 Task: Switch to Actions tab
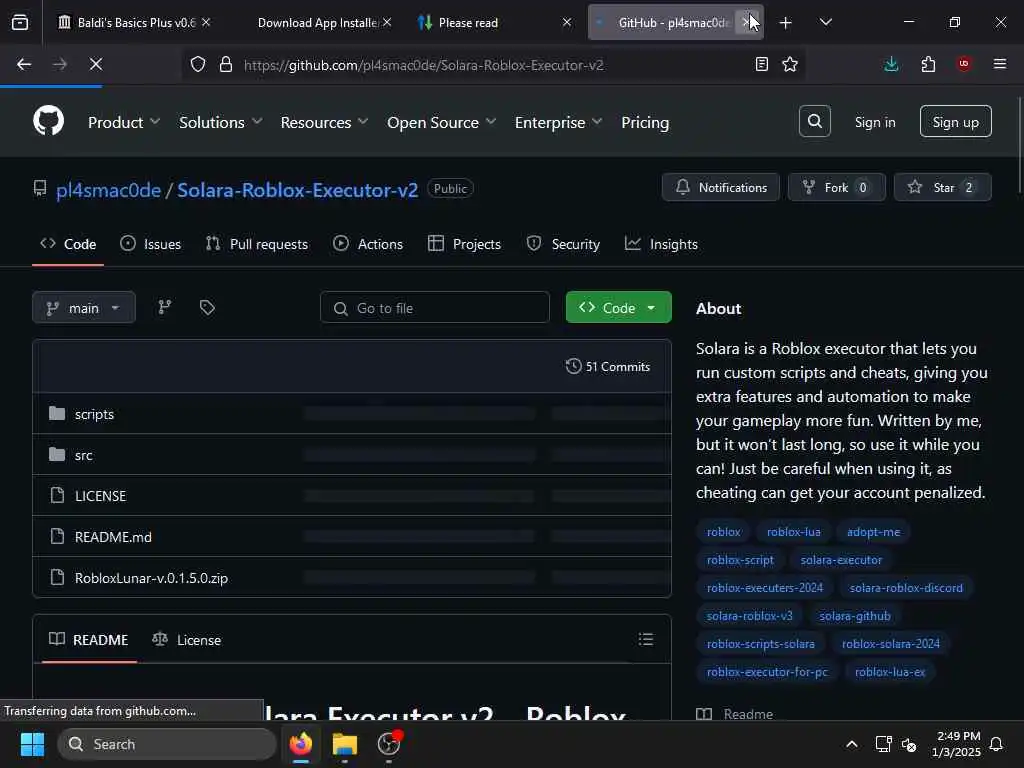(x=368, y=244)
